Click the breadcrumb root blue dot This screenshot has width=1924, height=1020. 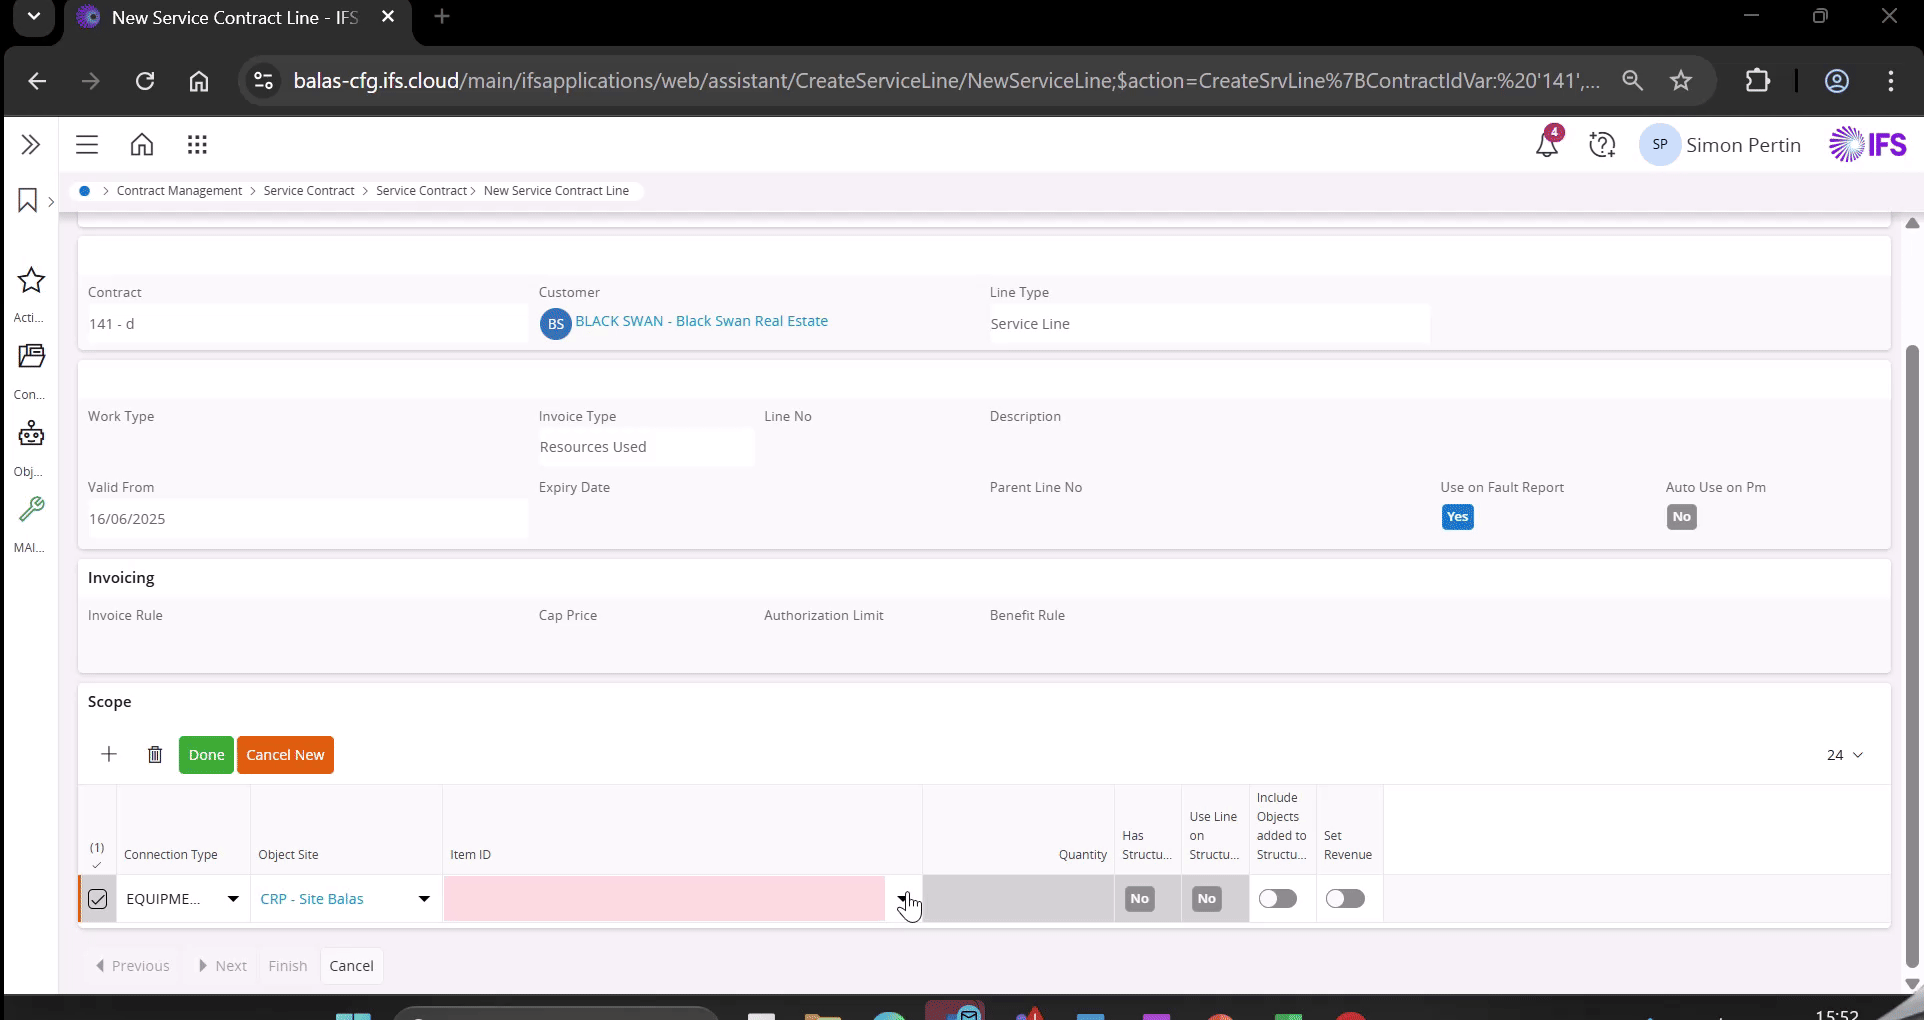click(85, 191)
